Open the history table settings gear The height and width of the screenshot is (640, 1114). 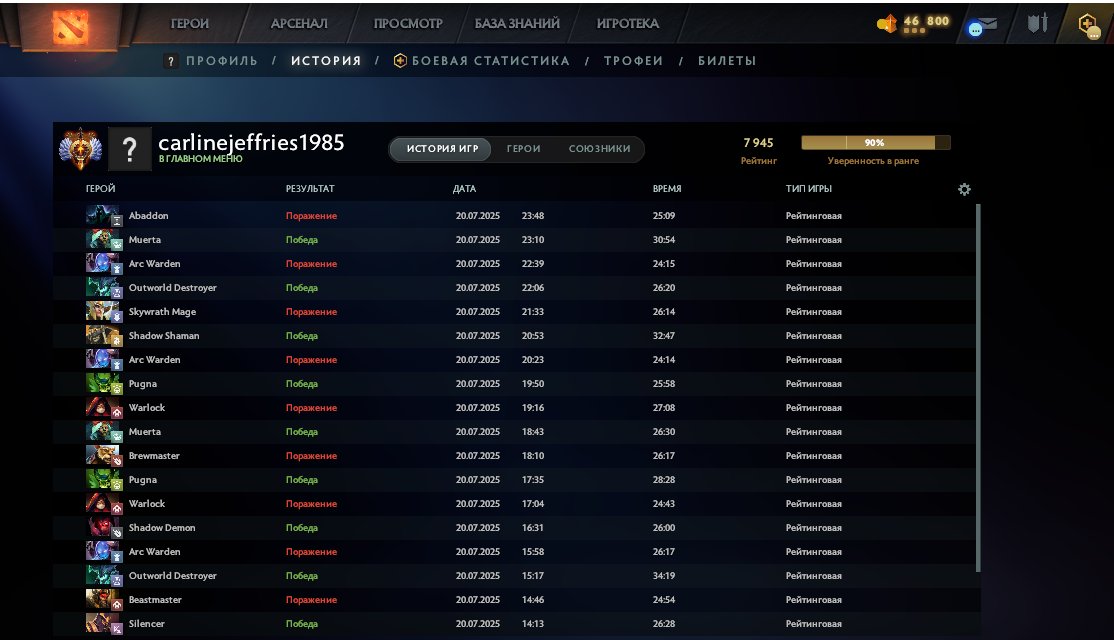pos(964,189)
